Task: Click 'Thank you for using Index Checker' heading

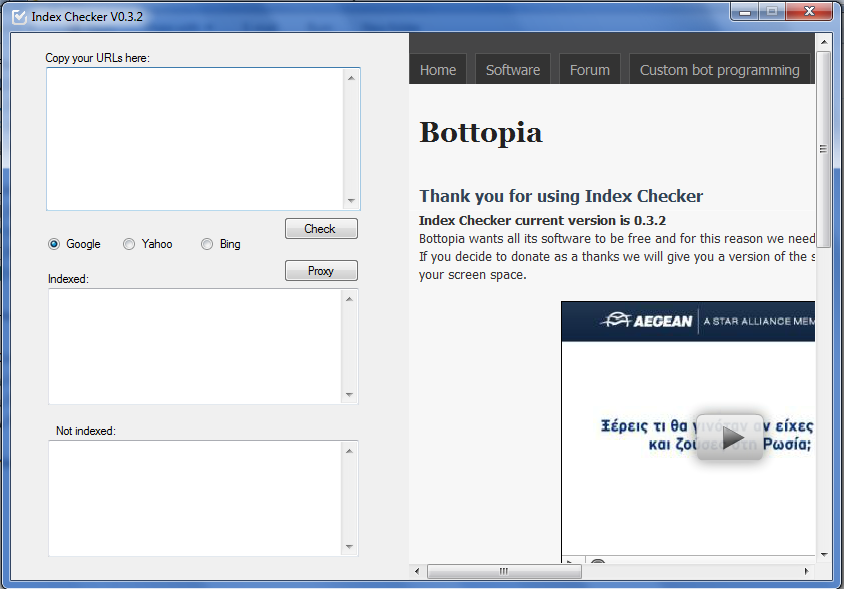Action: pos(561,196)
